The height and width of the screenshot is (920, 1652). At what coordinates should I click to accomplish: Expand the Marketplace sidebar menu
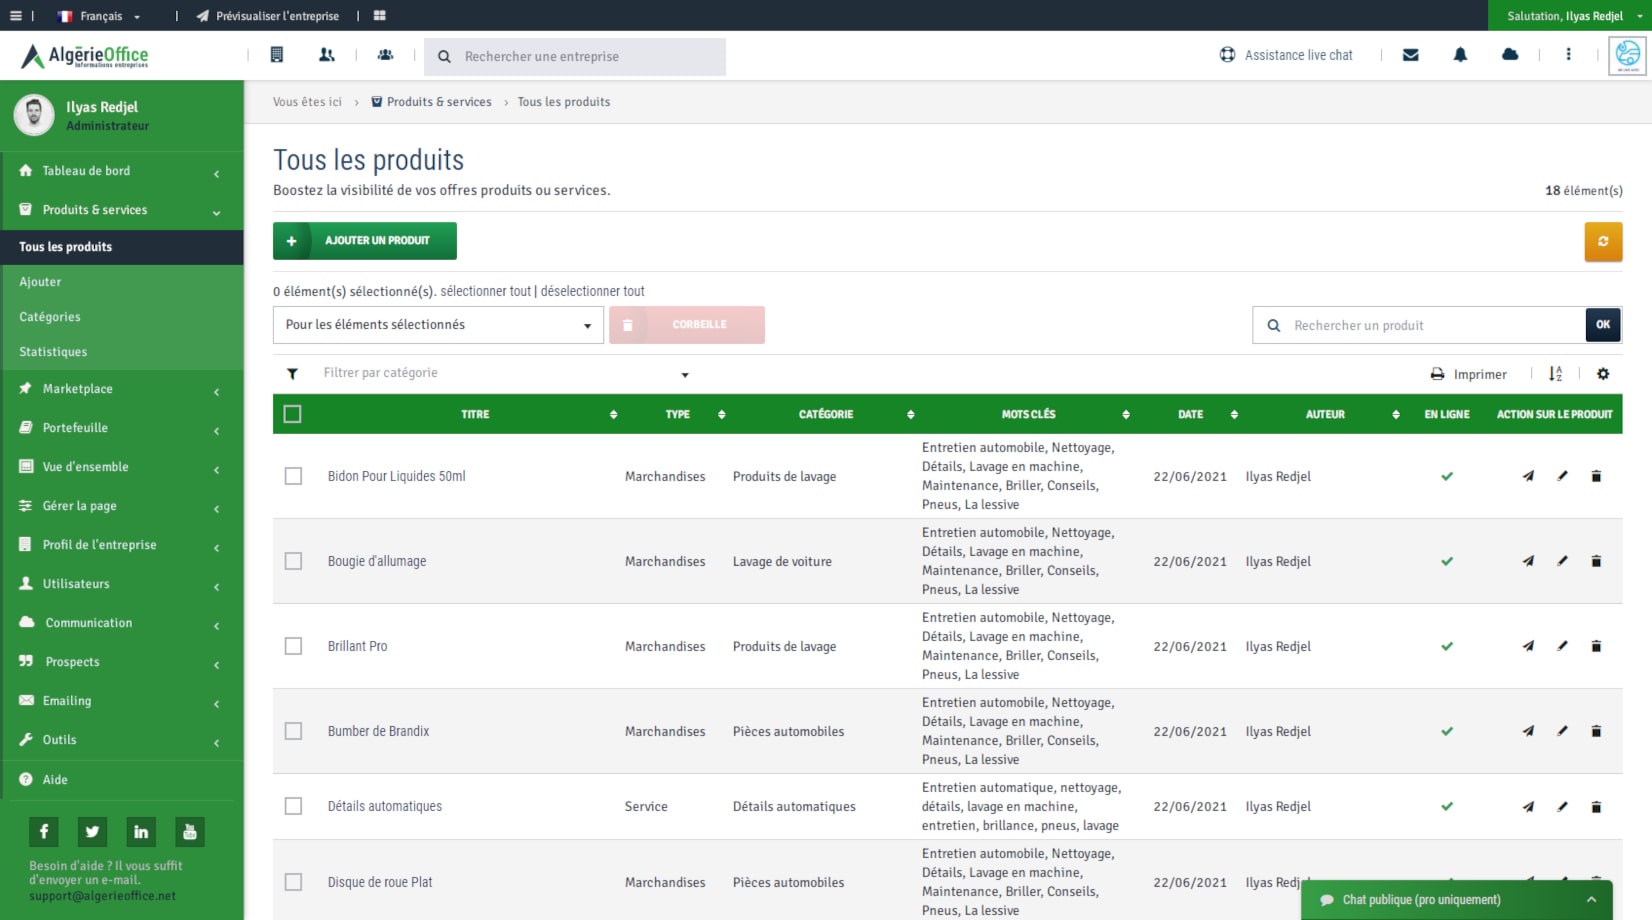(120, 389)
